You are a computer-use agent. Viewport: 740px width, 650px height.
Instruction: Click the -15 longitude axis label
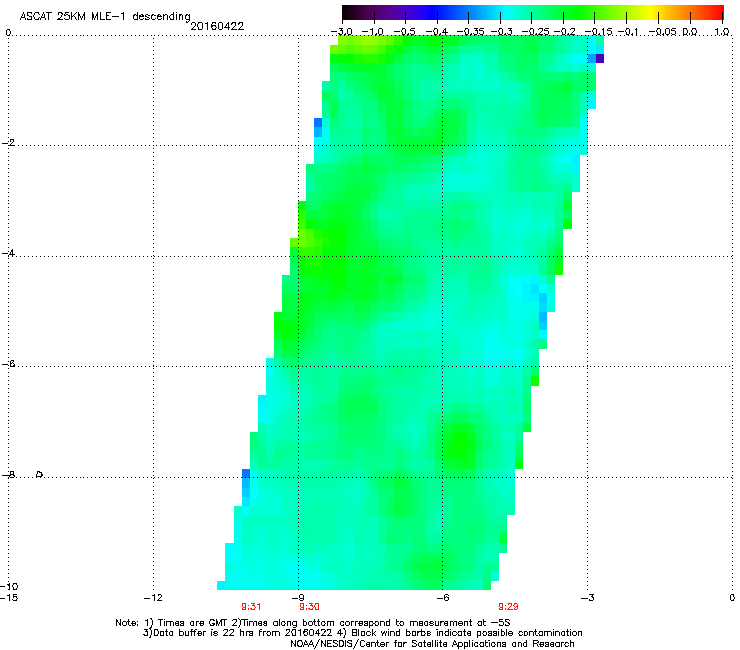(9, 598)
